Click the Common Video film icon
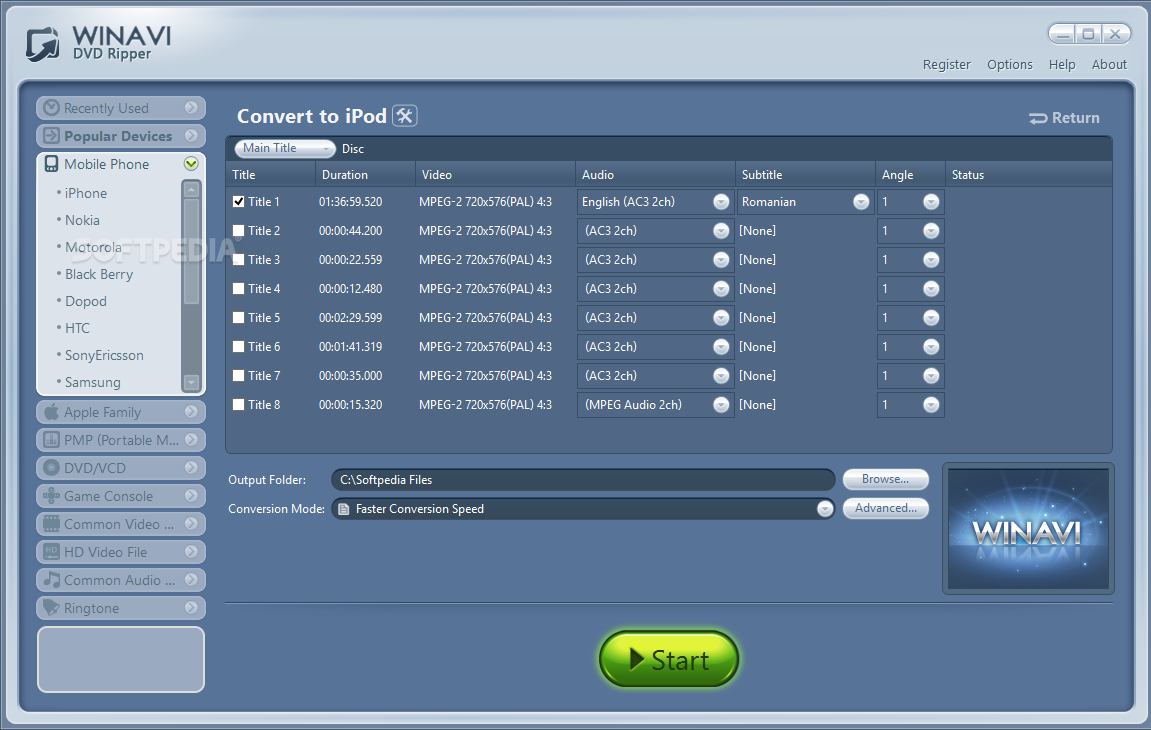This screenshot has height=730, width=1151. (51, 524)
